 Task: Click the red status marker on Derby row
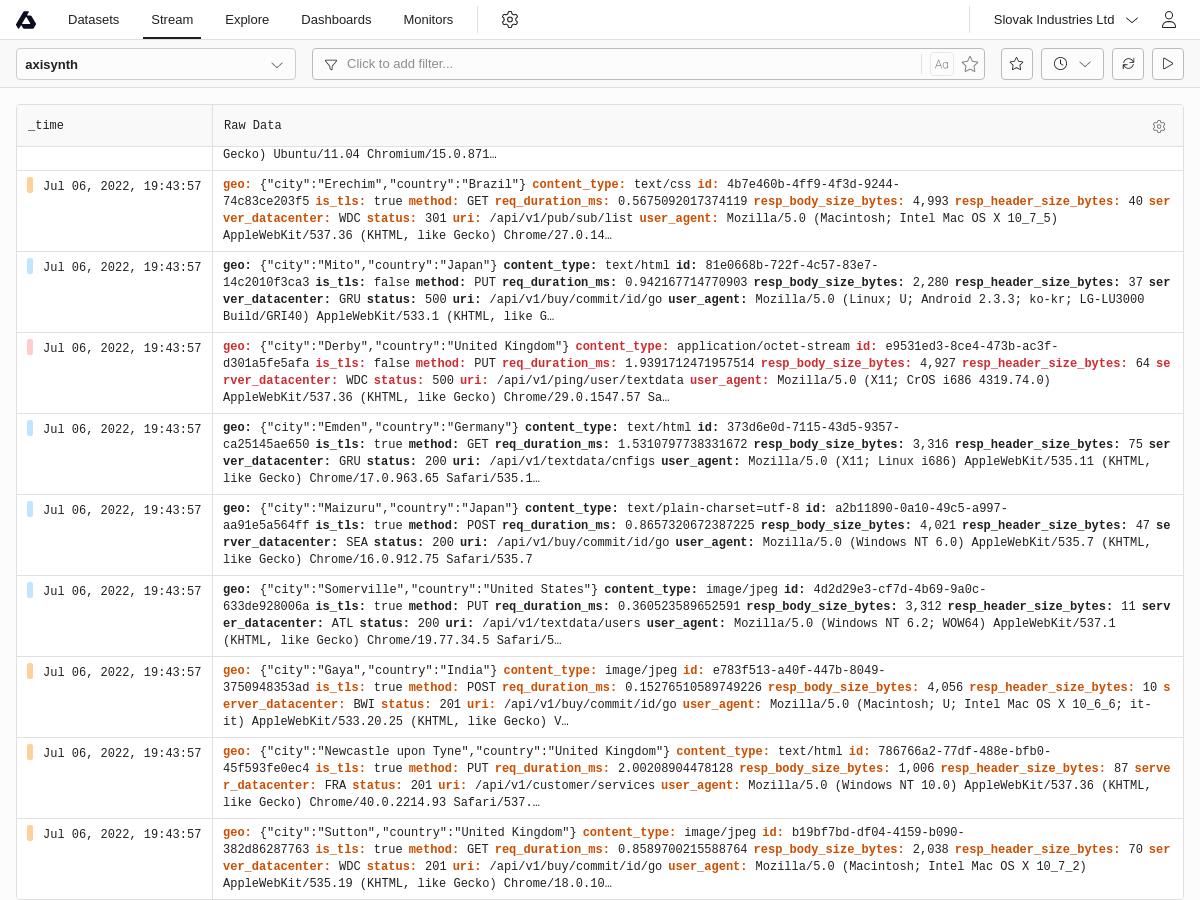pos(30,347)
